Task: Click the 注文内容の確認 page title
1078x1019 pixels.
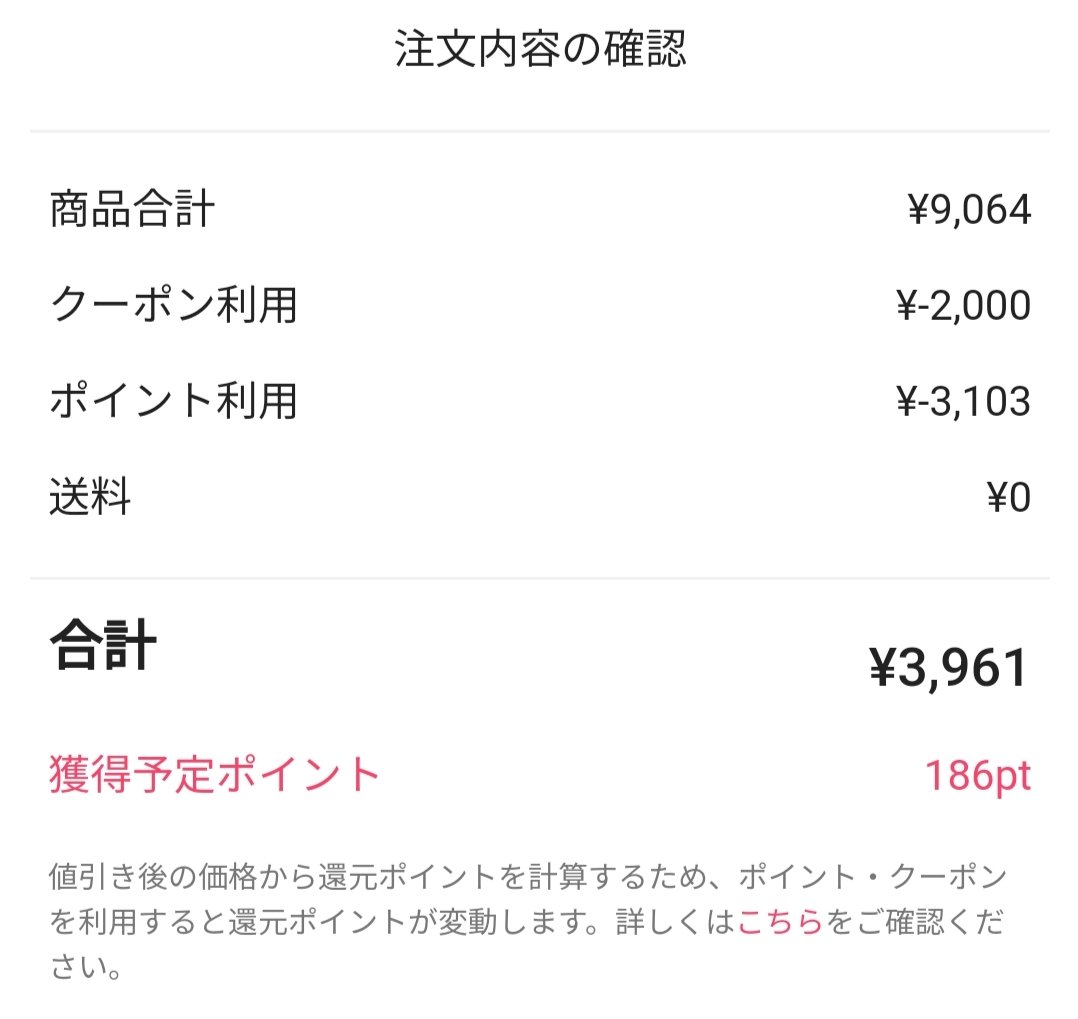Action: 540,50
